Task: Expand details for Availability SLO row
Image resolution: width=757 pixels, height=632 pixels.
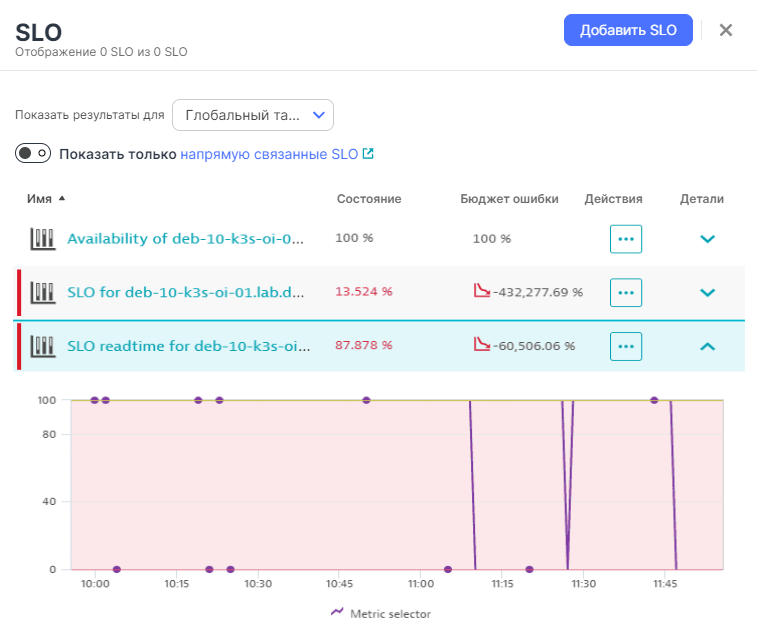Action: [707, 239]
